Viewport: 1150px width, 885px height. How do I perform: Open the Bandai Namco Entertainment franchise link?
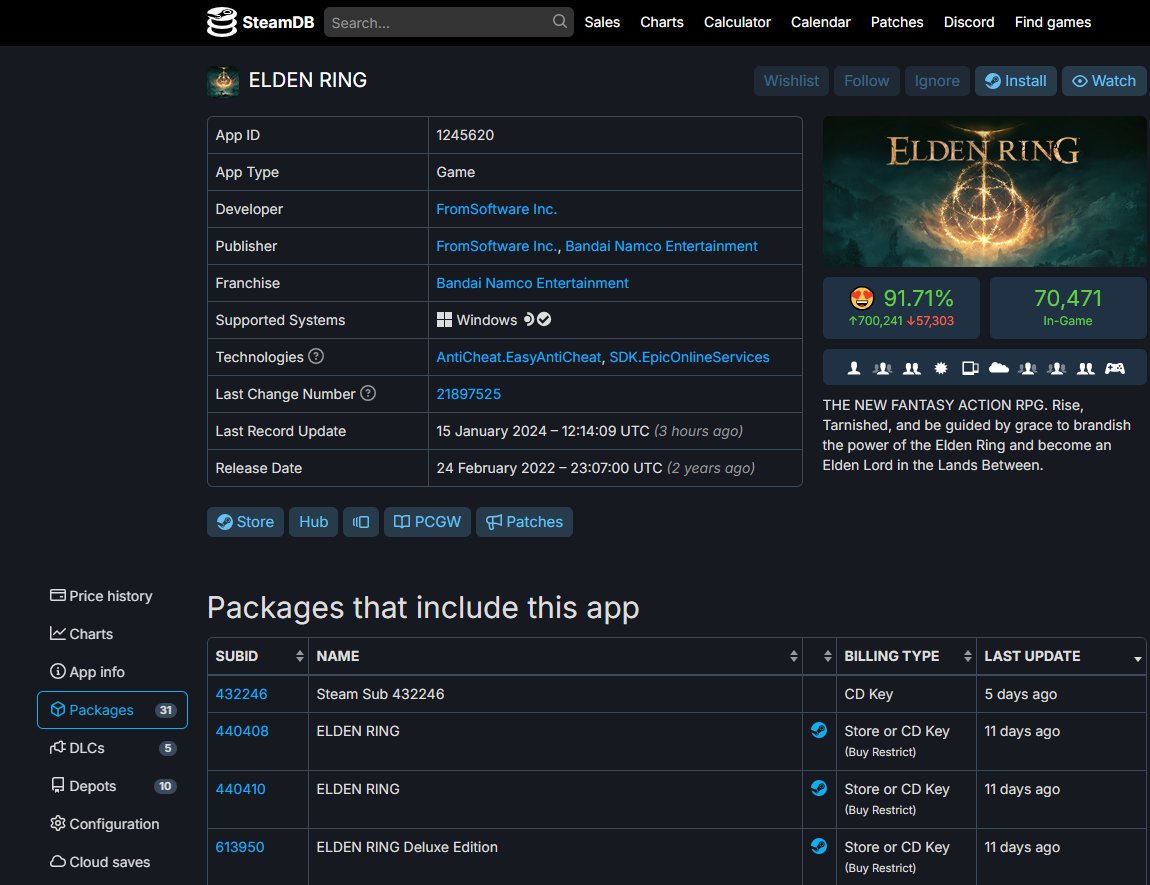532,282
